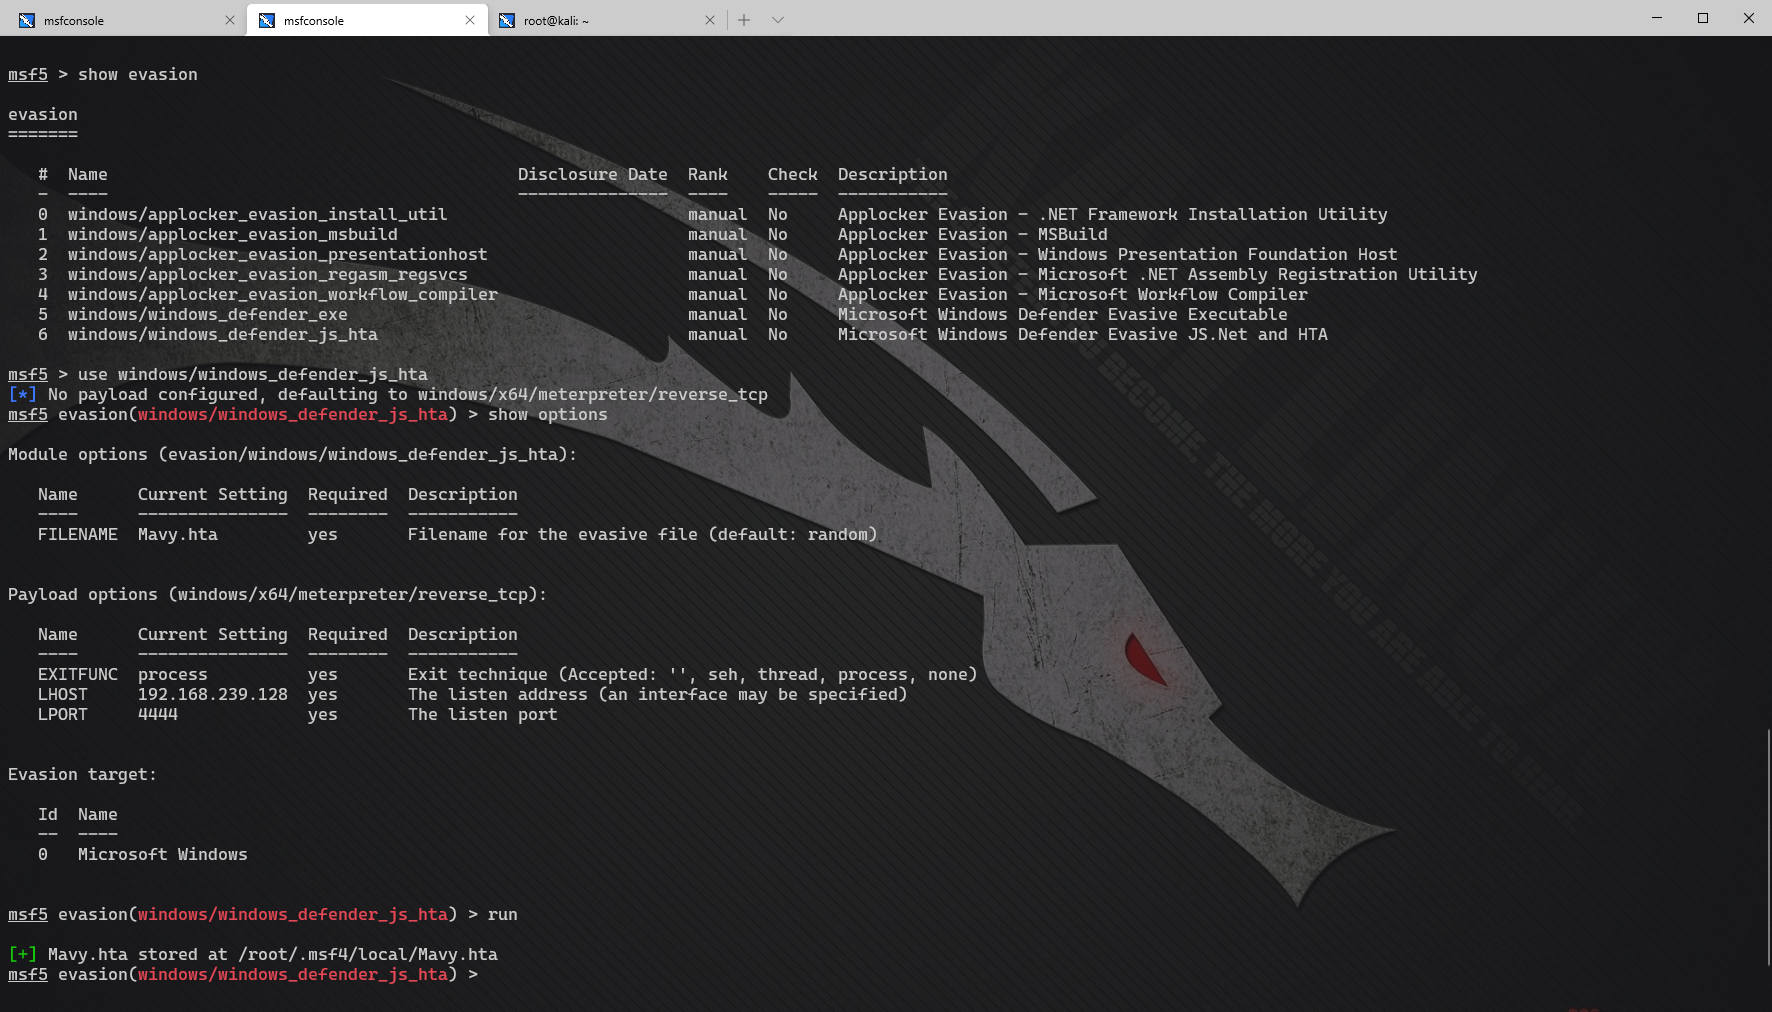Screen dimensions: 1772x1012
Task: Click the 'LHOST' option name
Action: pos(62,695)
